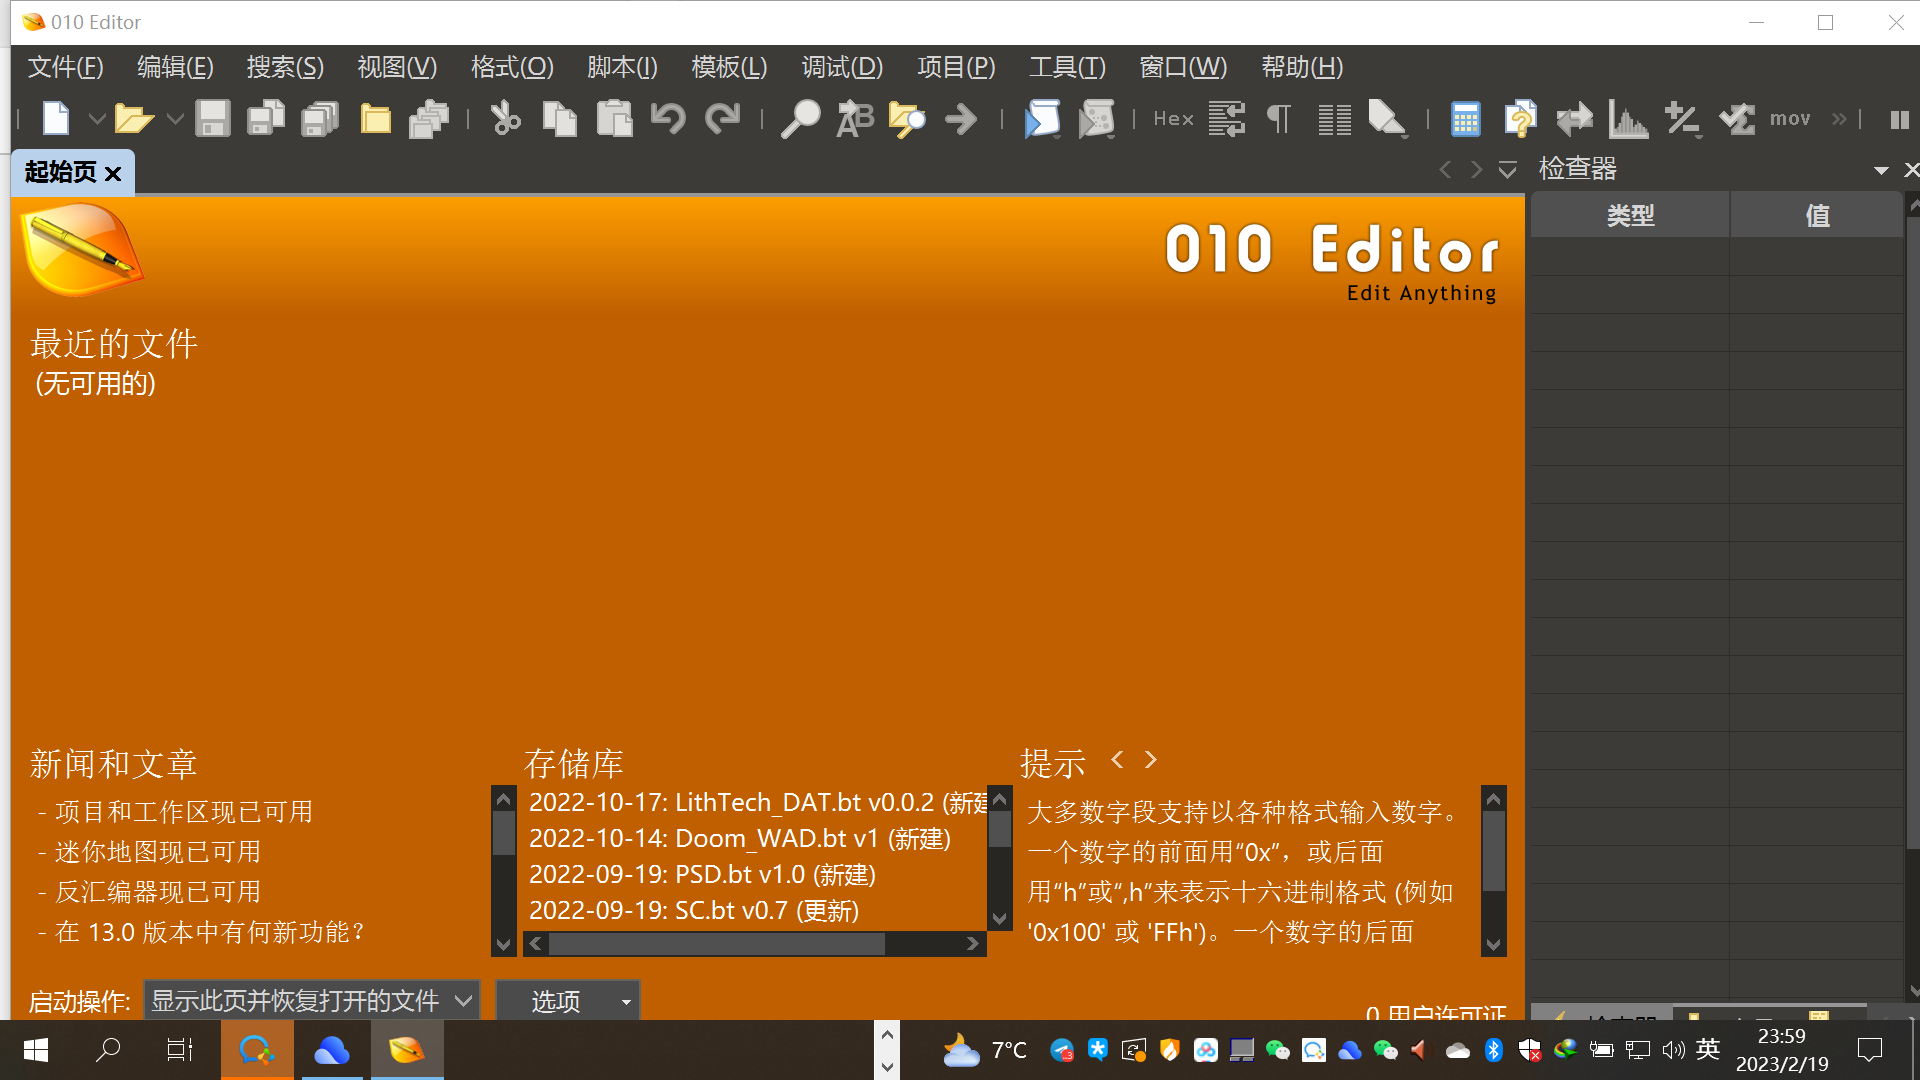The width and height of the screenshot is (1920, 1080).
Task: Click the tips panel vertical scrollbar
Action: [x=1493, y=871]
